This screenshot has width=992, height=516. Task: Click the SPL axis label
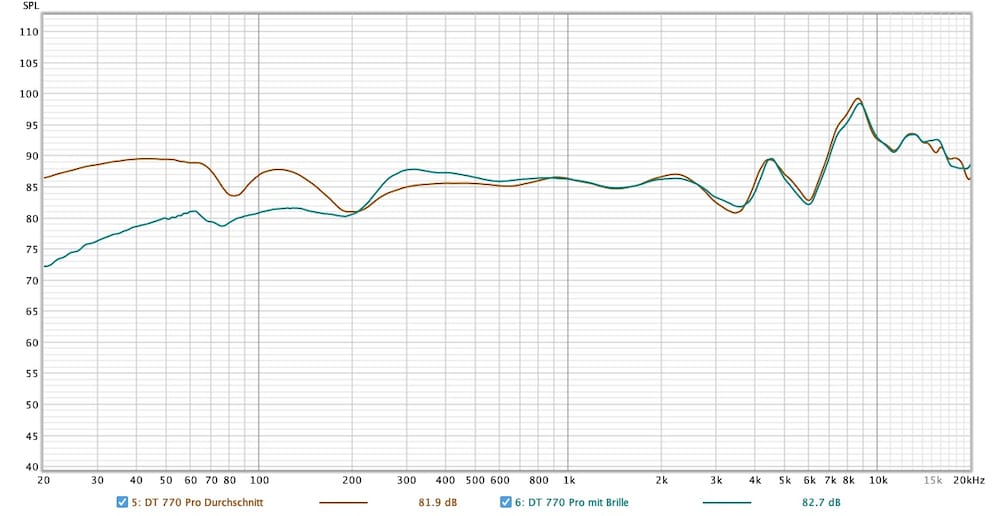coord(30,6)
